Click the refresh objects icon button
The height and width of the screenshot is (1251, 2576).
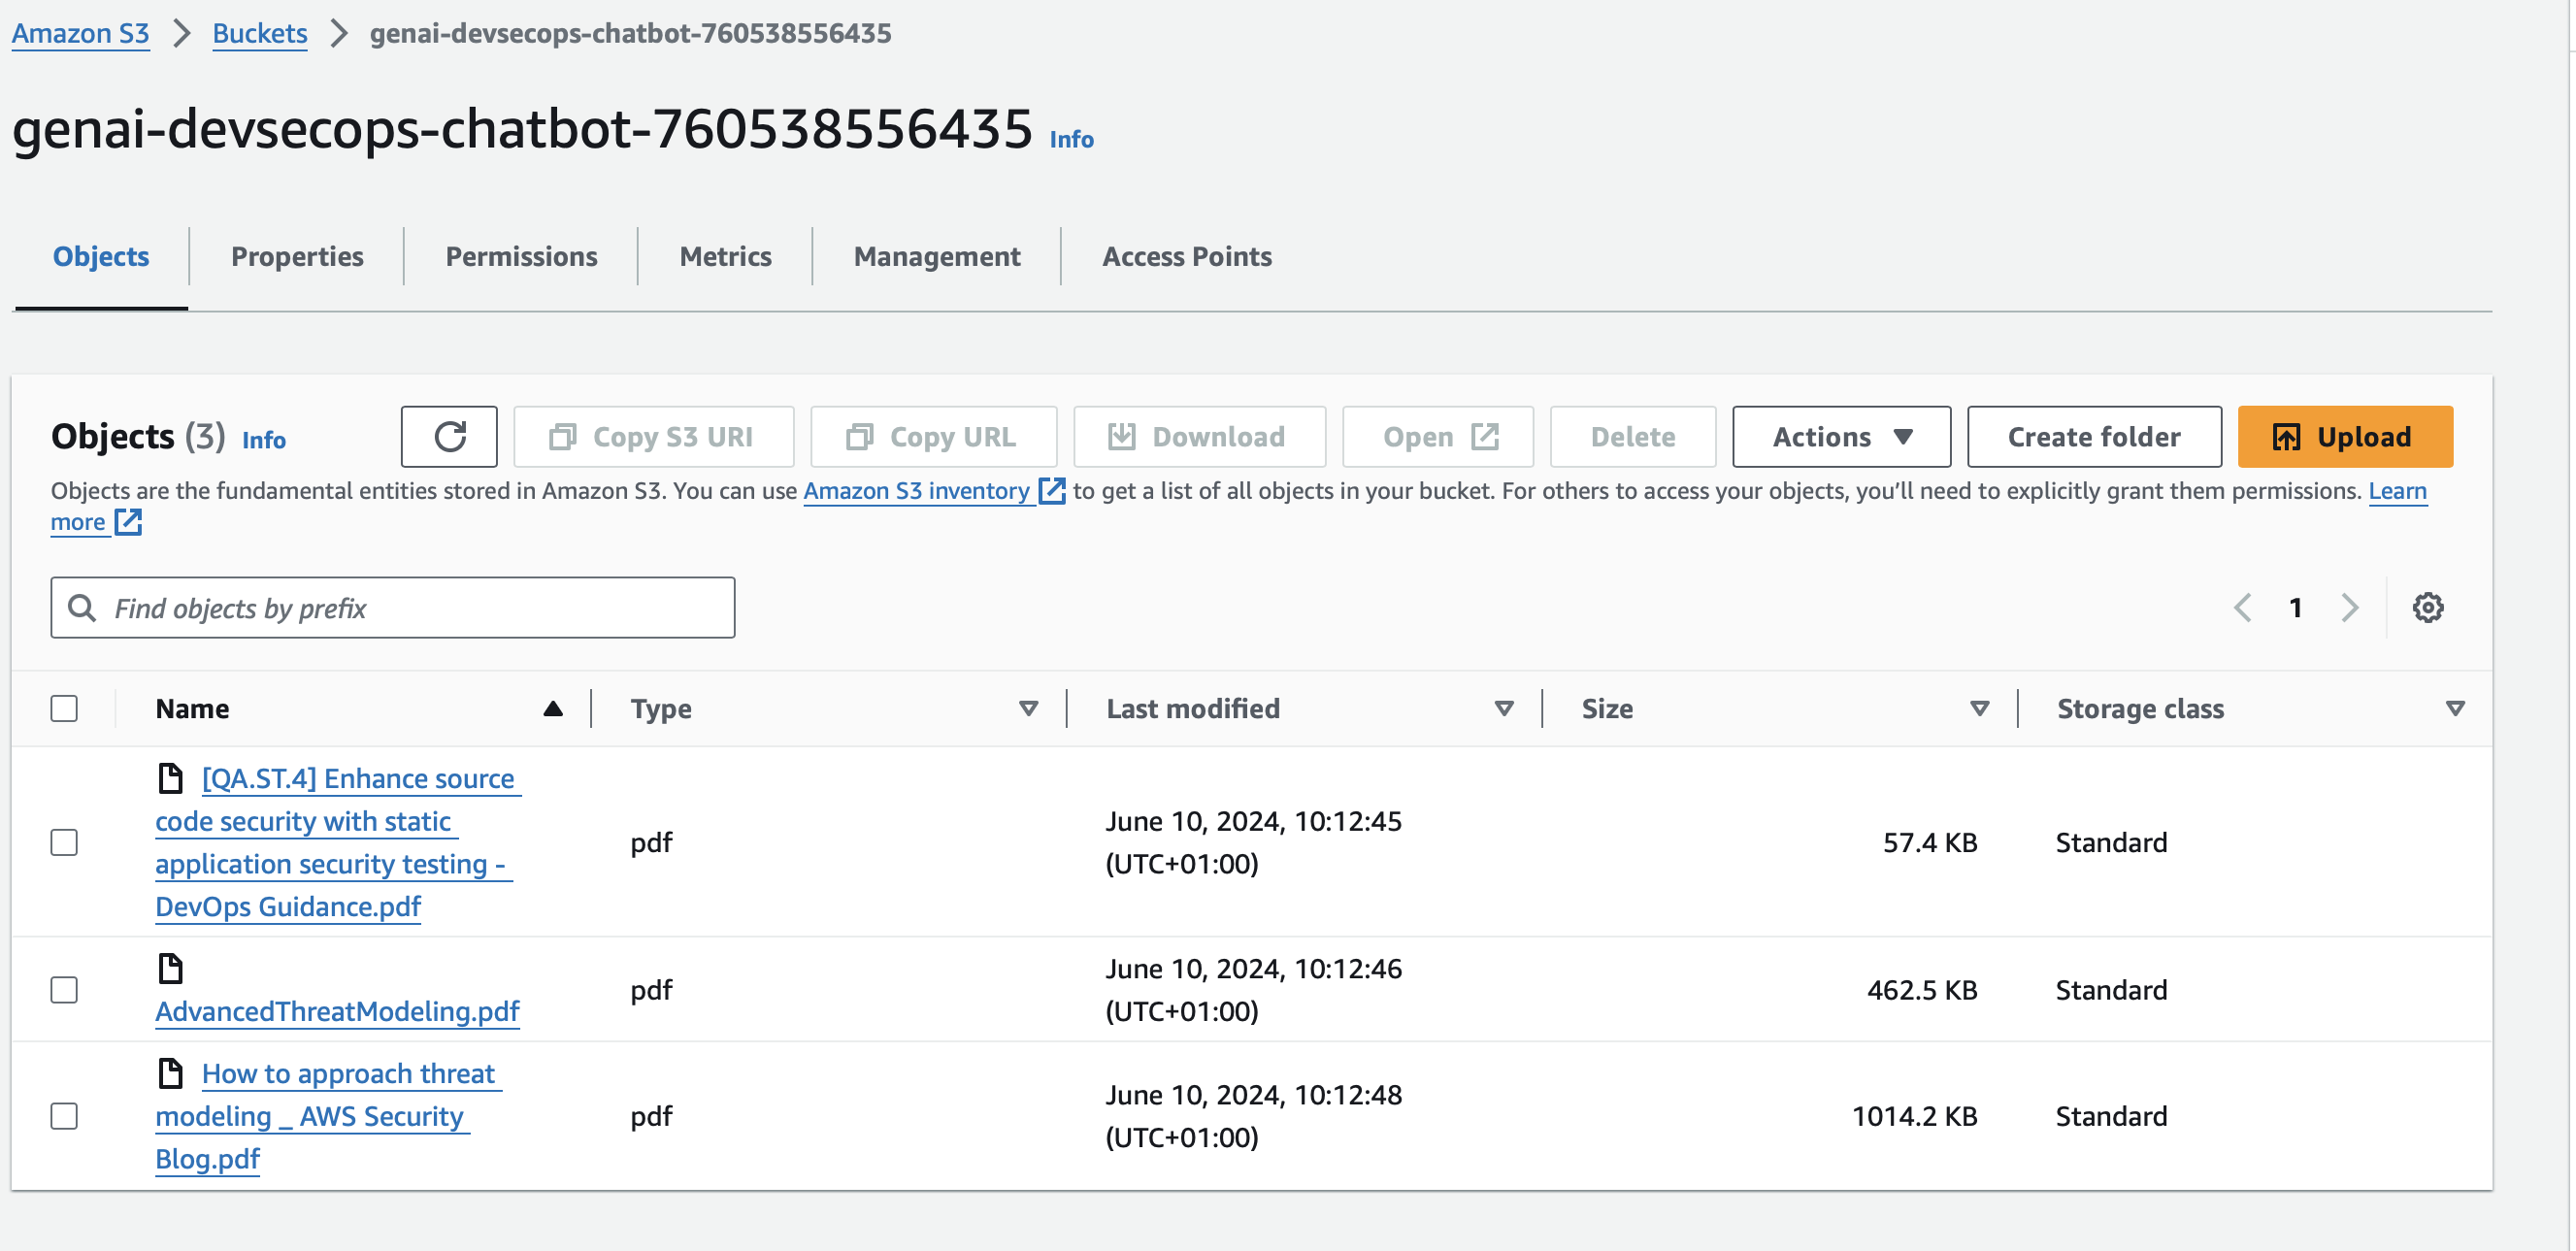coord(449,437)
